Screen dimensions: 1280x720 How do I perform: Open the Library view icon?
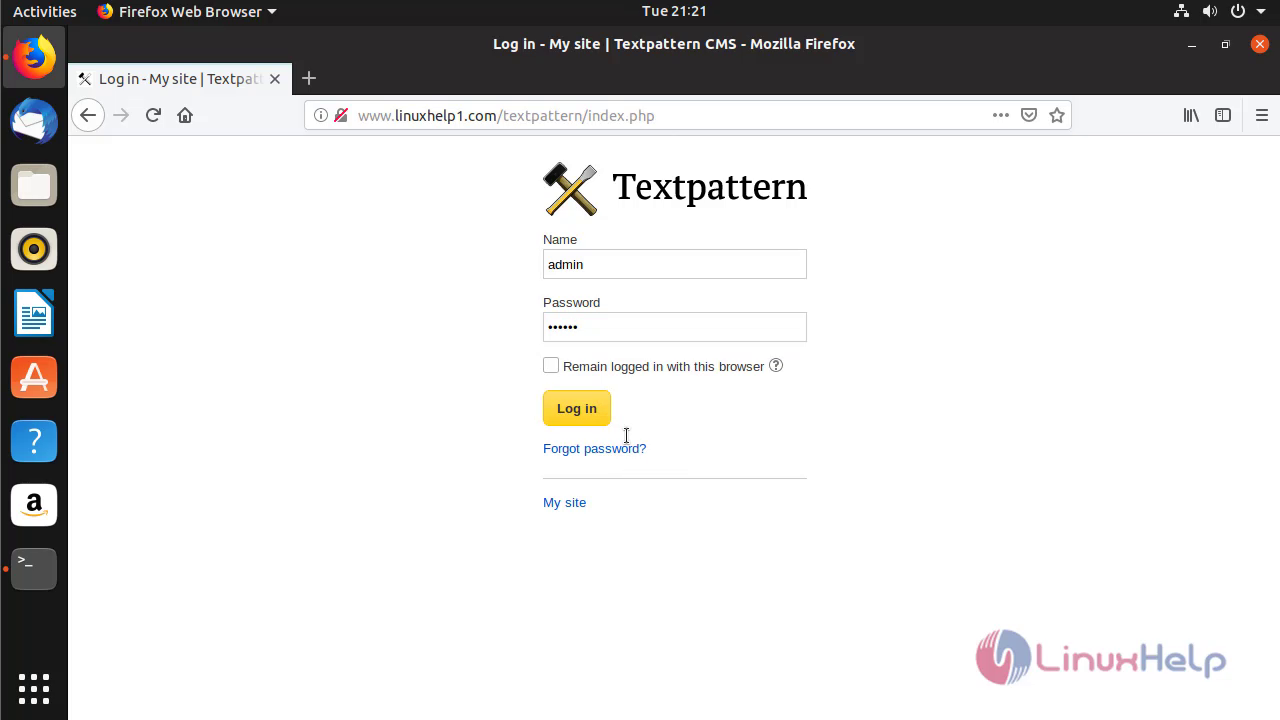pyautogui.click(x=1191, y=115)
